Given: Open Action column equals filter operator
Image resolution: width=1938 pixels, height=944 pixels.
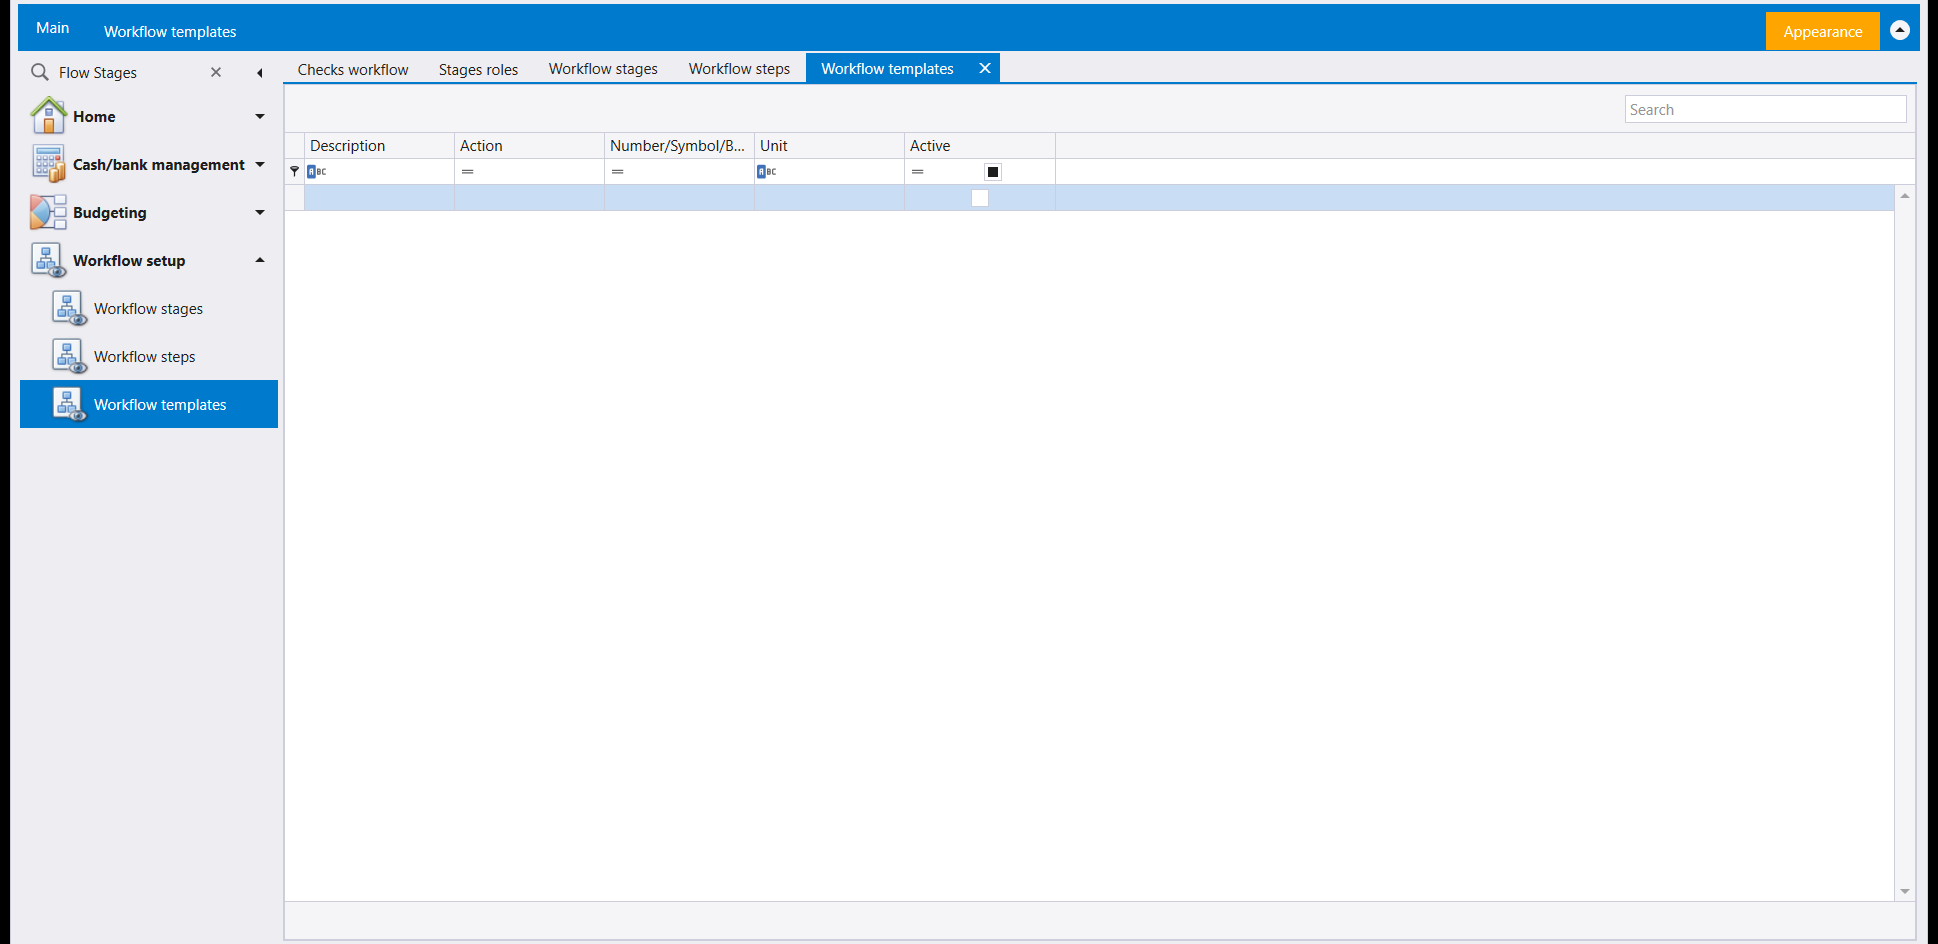Looking at the screenshot, I should (467, 171).
